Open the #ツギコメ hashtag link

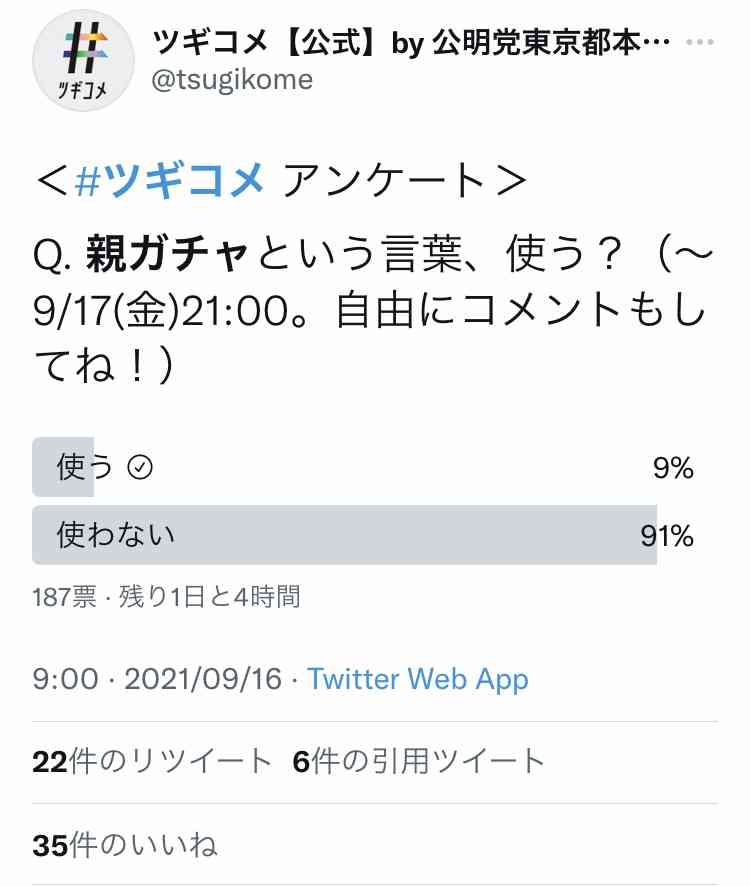pos(170,181)
